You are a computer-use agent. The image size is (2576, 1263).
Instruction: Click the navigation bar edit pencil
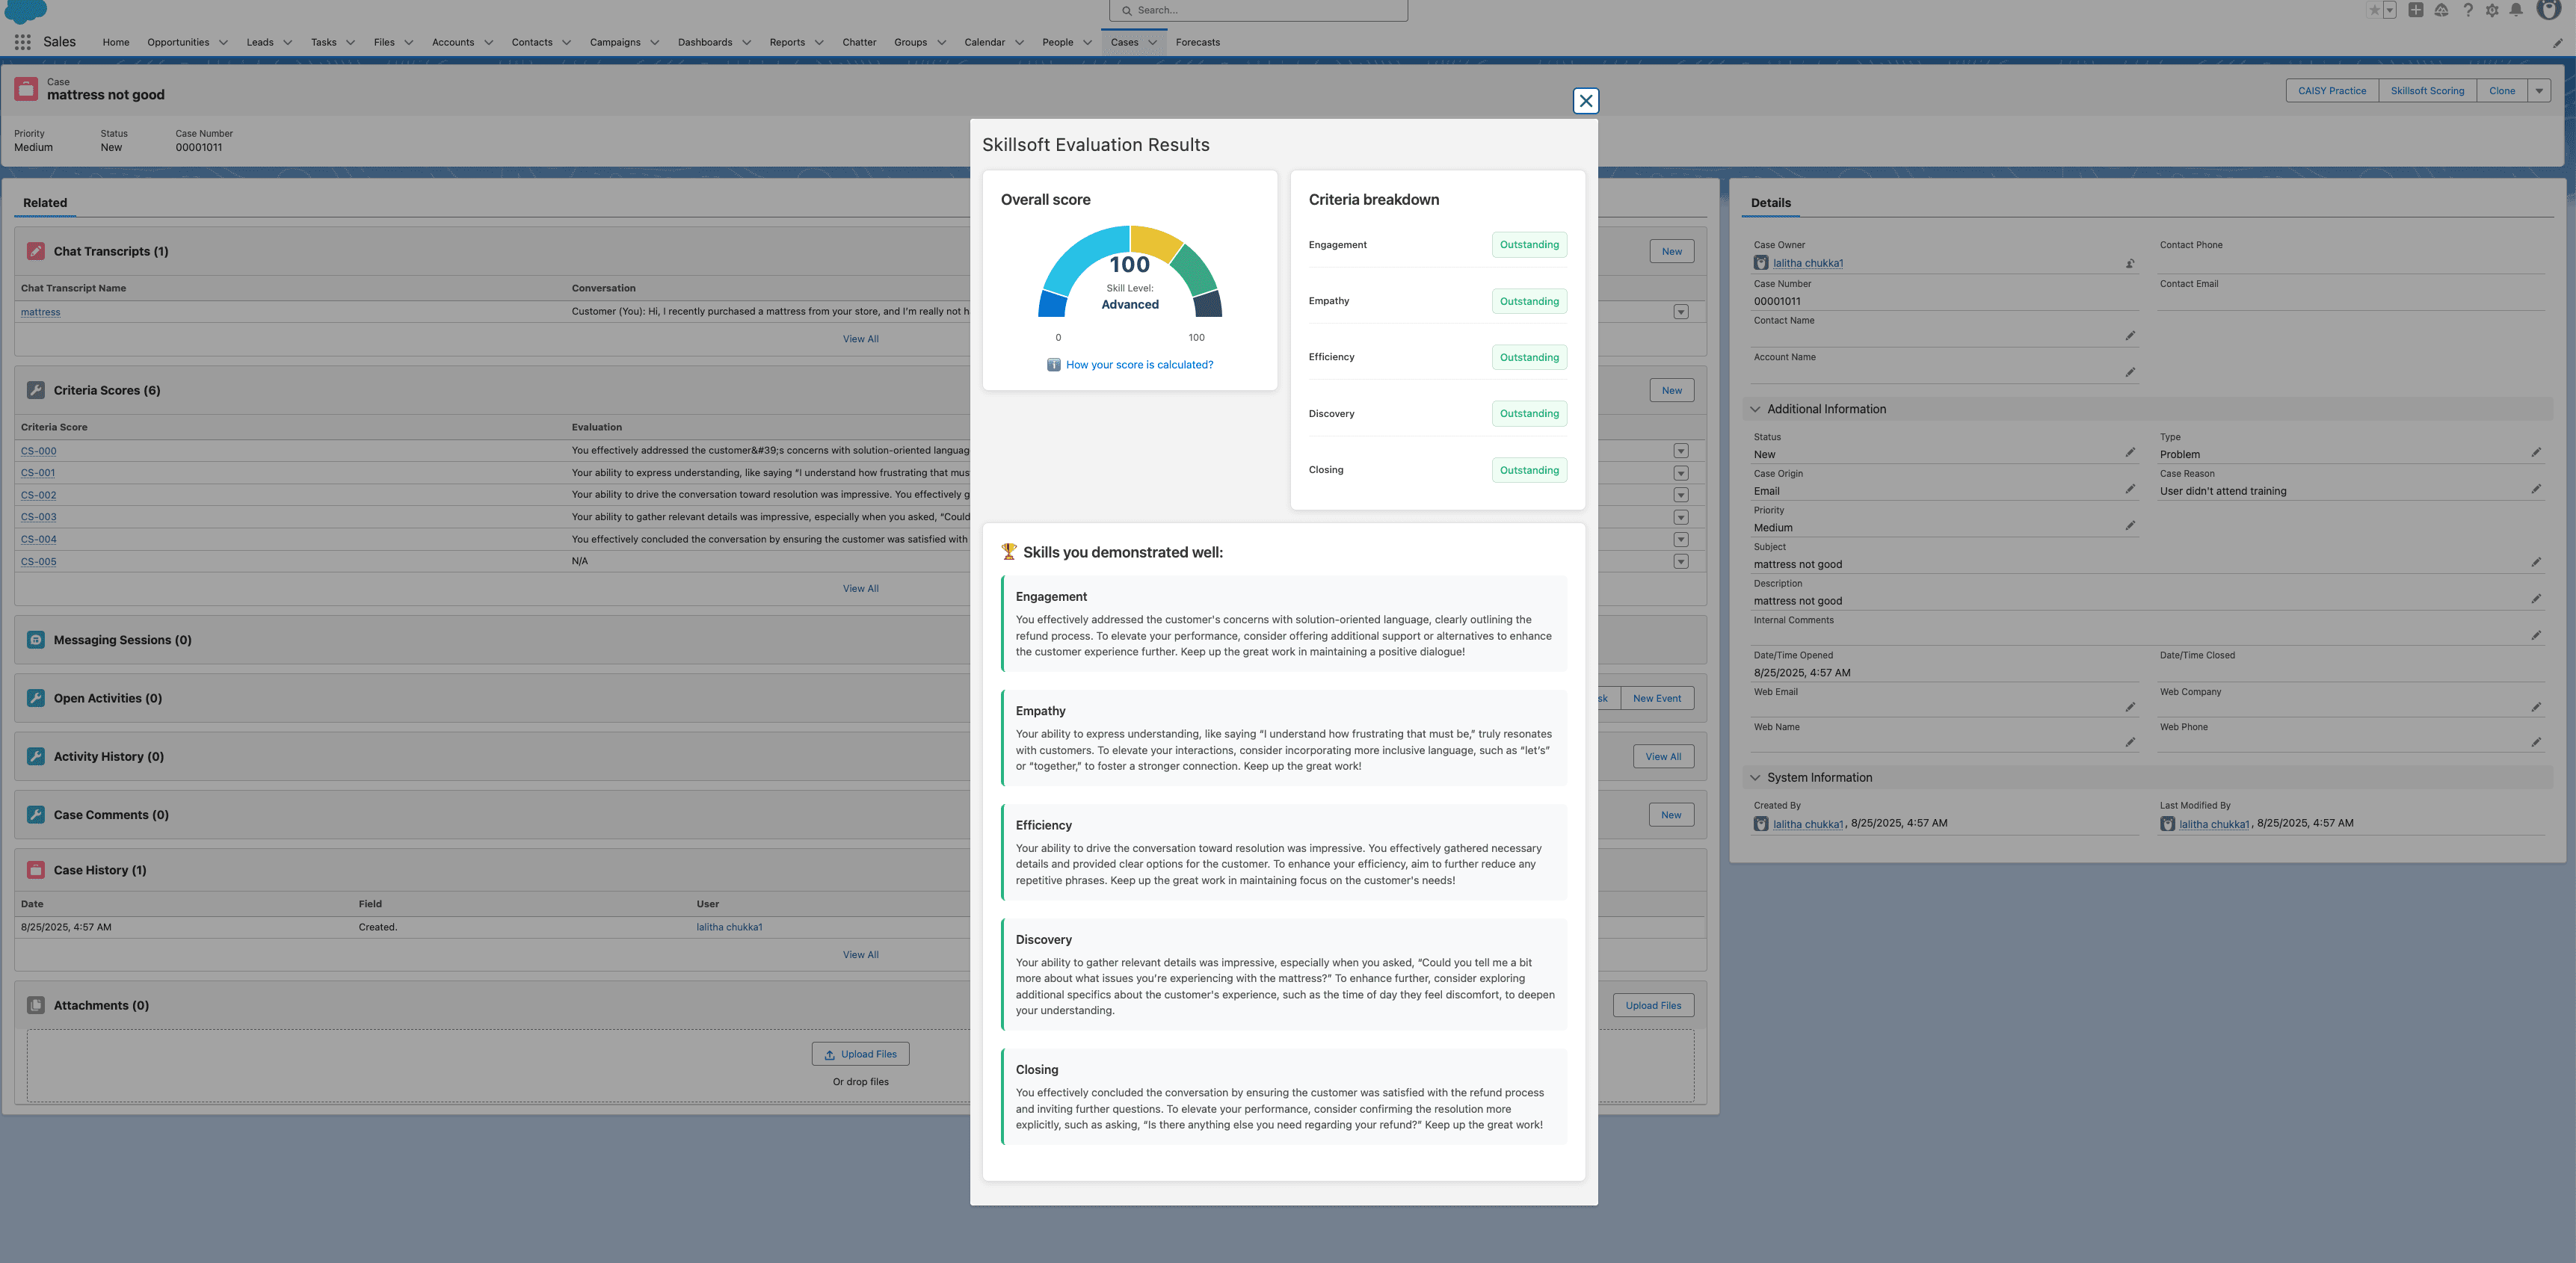2557,43
